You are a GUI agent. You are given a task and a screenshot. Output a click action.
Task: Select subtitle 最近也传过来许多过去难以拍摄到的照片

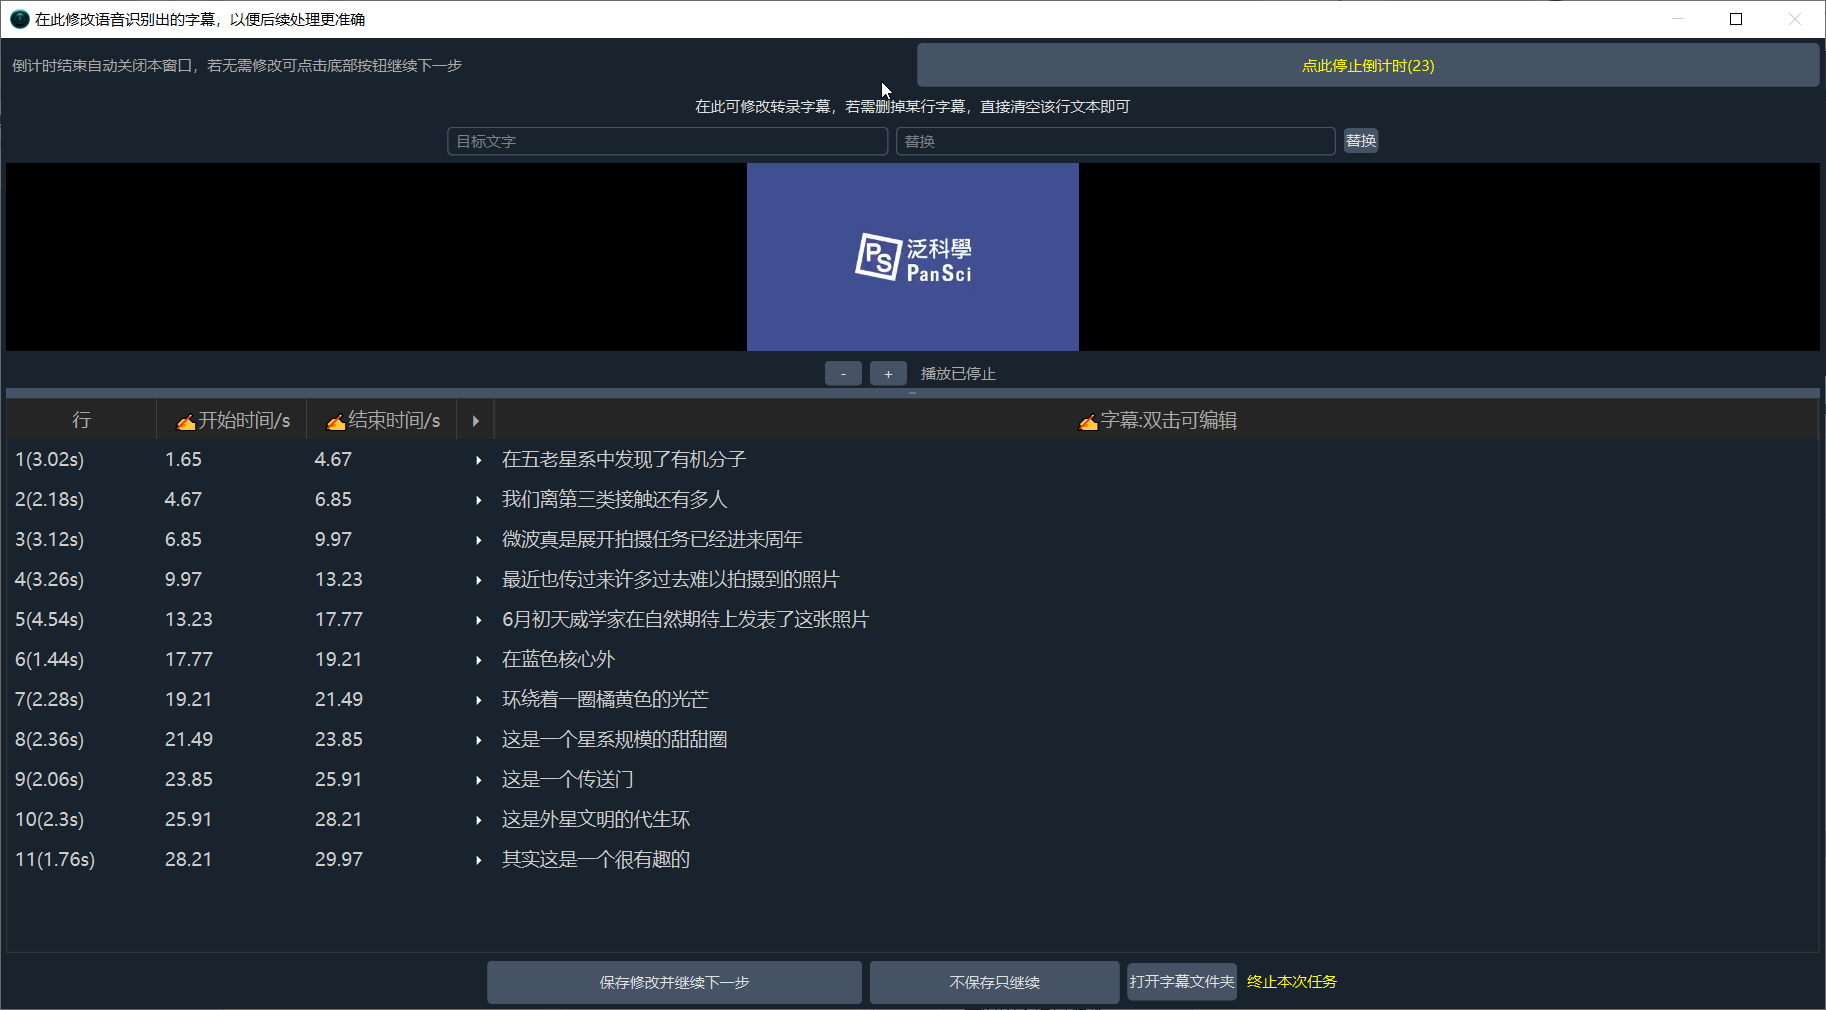coord(670,580)
